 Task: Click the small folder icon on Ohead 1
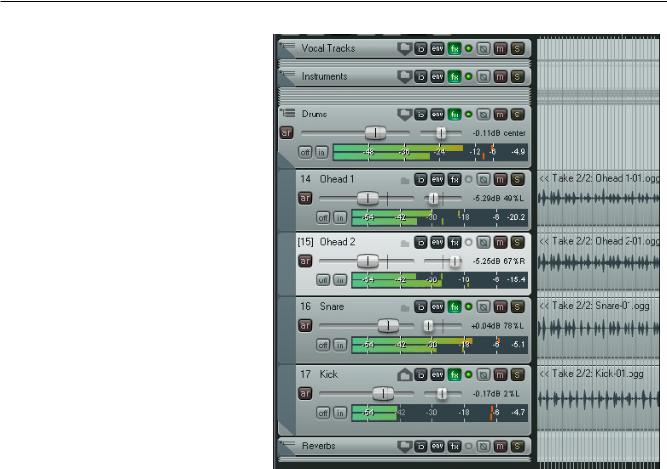(x=405, y=181)
